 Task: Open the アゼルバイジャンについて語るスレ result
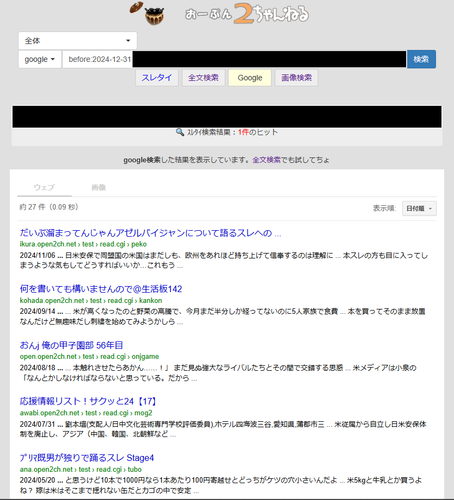(x=150, y=233)
